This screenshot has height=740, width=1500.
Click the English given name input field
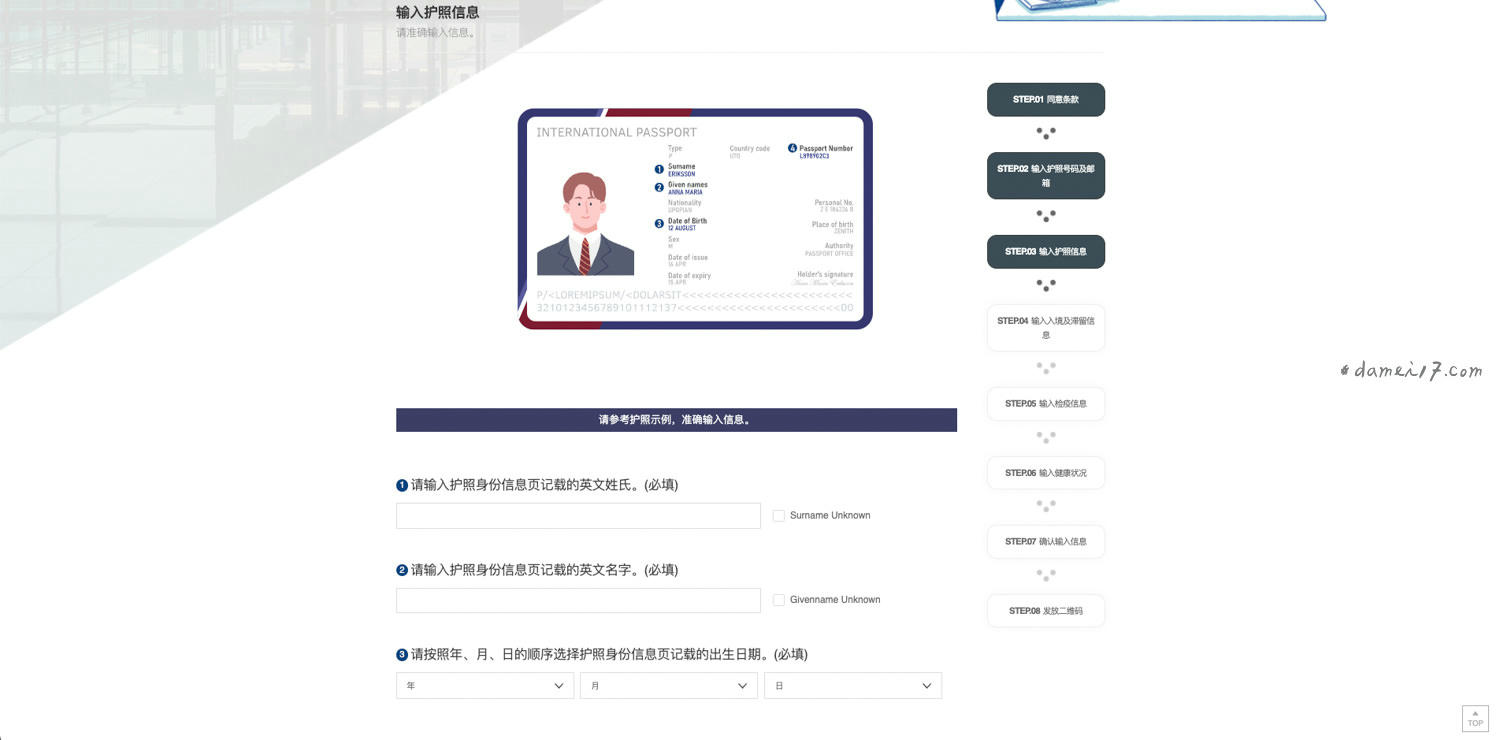pyautogui.click(x=578, y=599)
